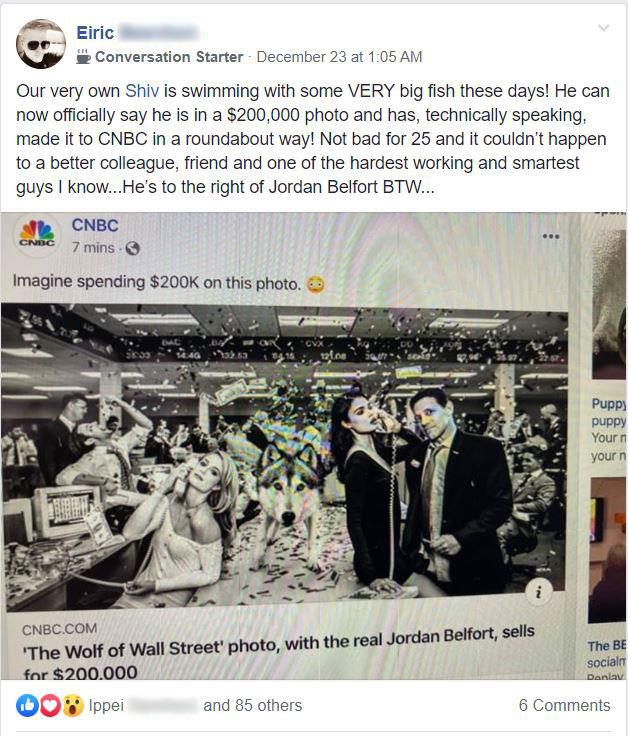Click the Conversation Starter coffee cup badge

[83, 56]
